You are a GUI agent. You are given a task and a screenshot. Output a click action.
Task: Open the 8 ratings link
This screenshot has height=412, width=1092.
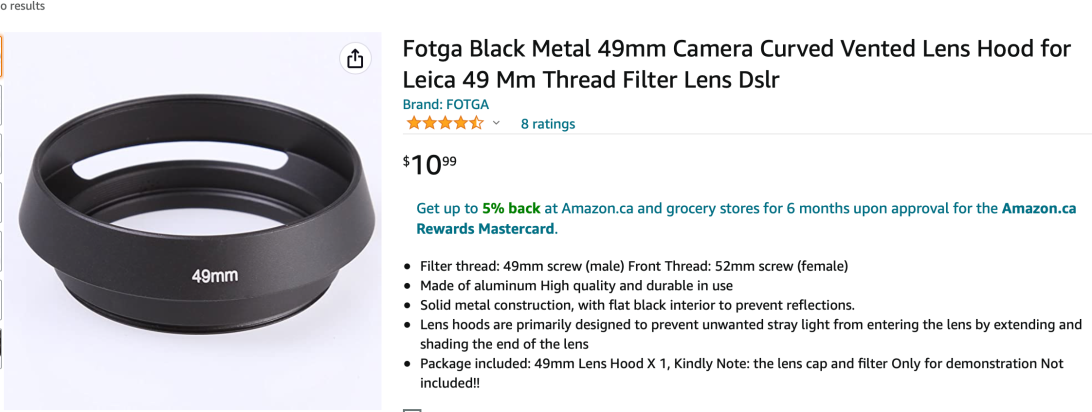[x=548, y=124]
